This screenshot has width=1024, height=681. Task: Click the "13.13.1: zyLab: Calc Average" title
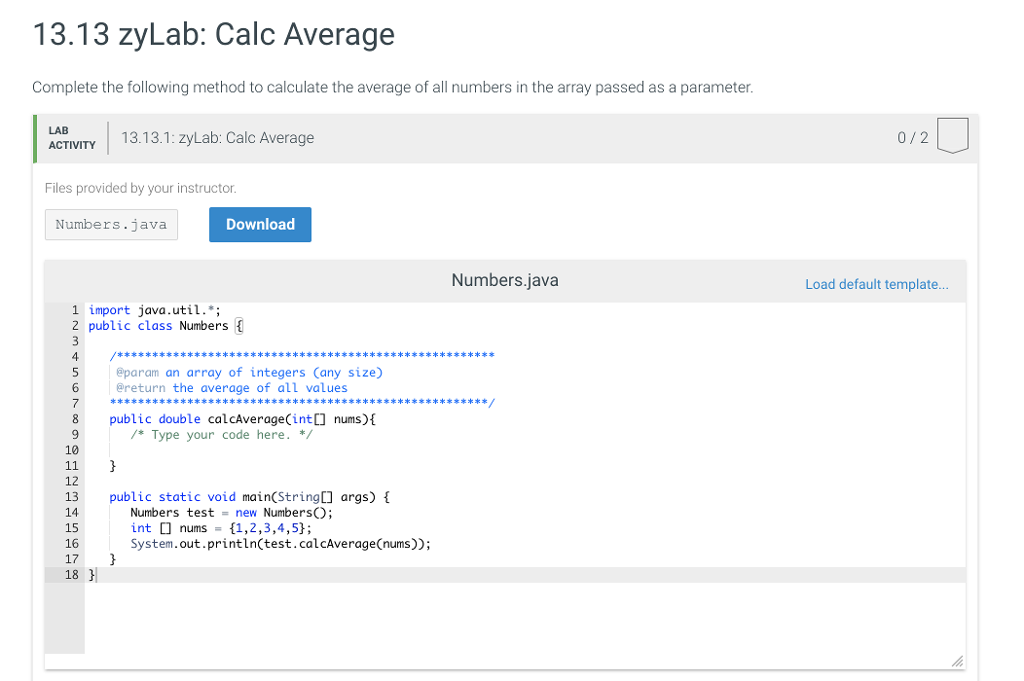pos(217,137)
